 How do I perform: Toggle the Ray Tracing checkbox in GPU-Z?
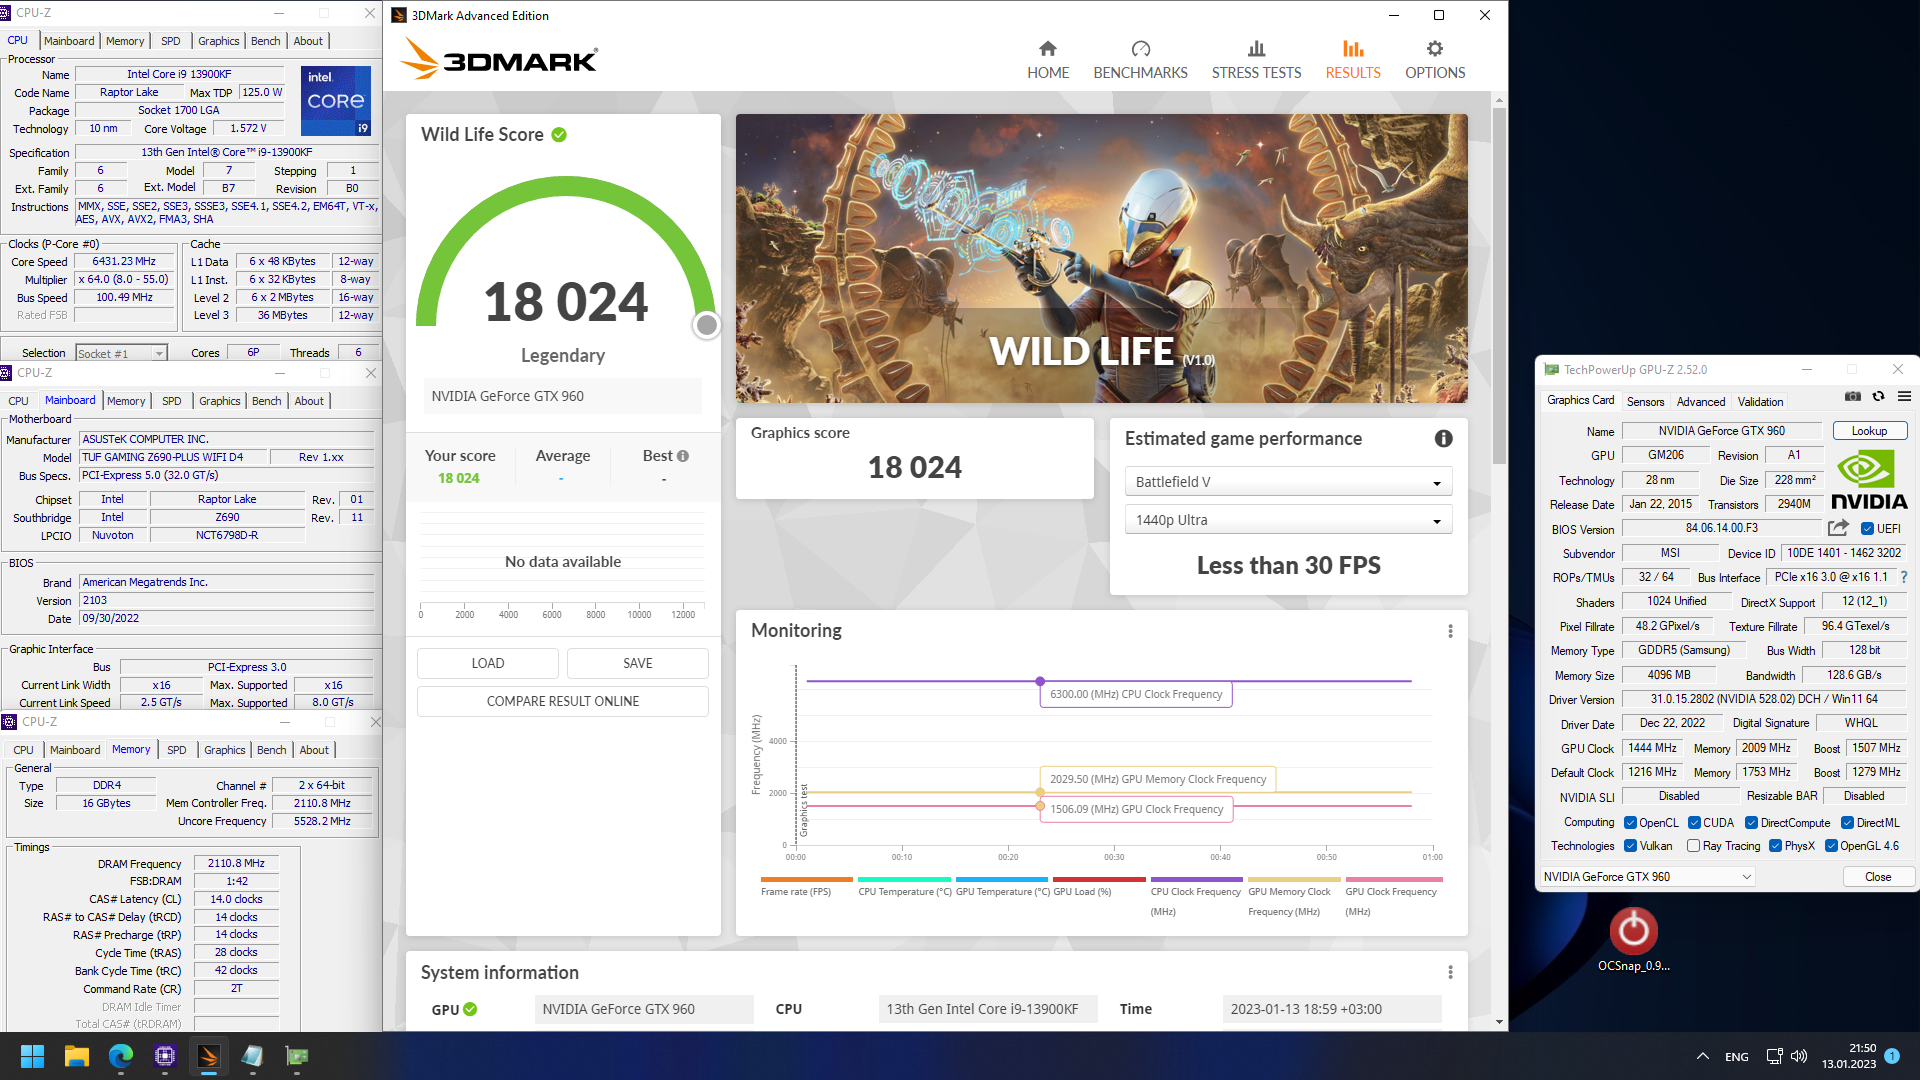click(1693, 846)
